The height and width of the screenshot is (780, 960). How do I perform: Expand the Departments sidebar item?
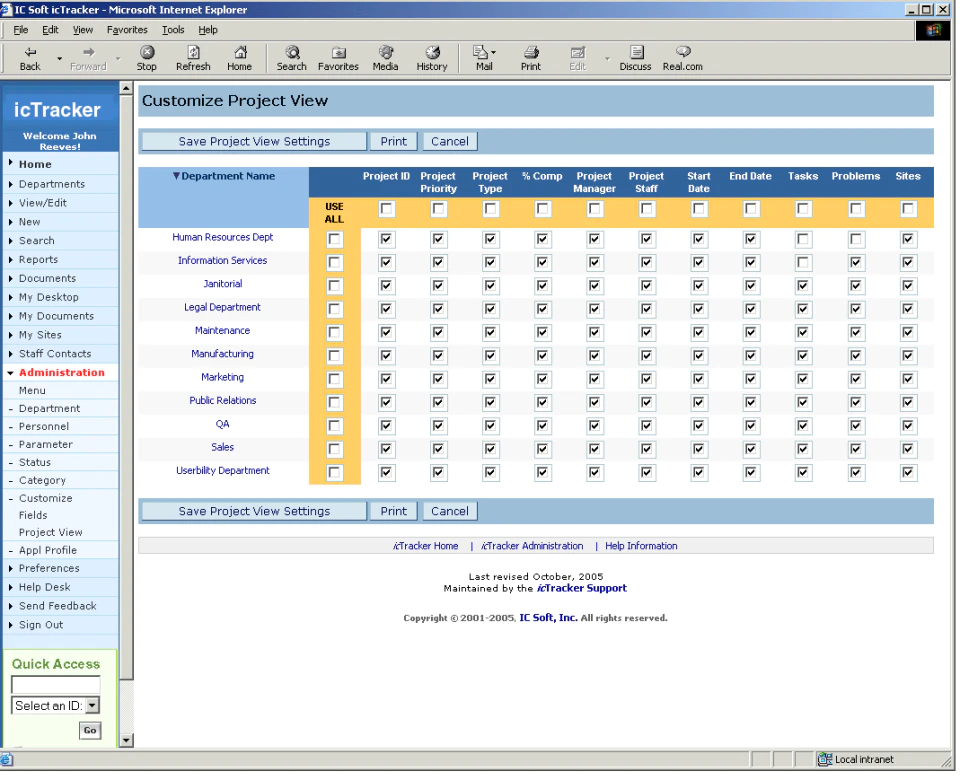click(51, 184)
